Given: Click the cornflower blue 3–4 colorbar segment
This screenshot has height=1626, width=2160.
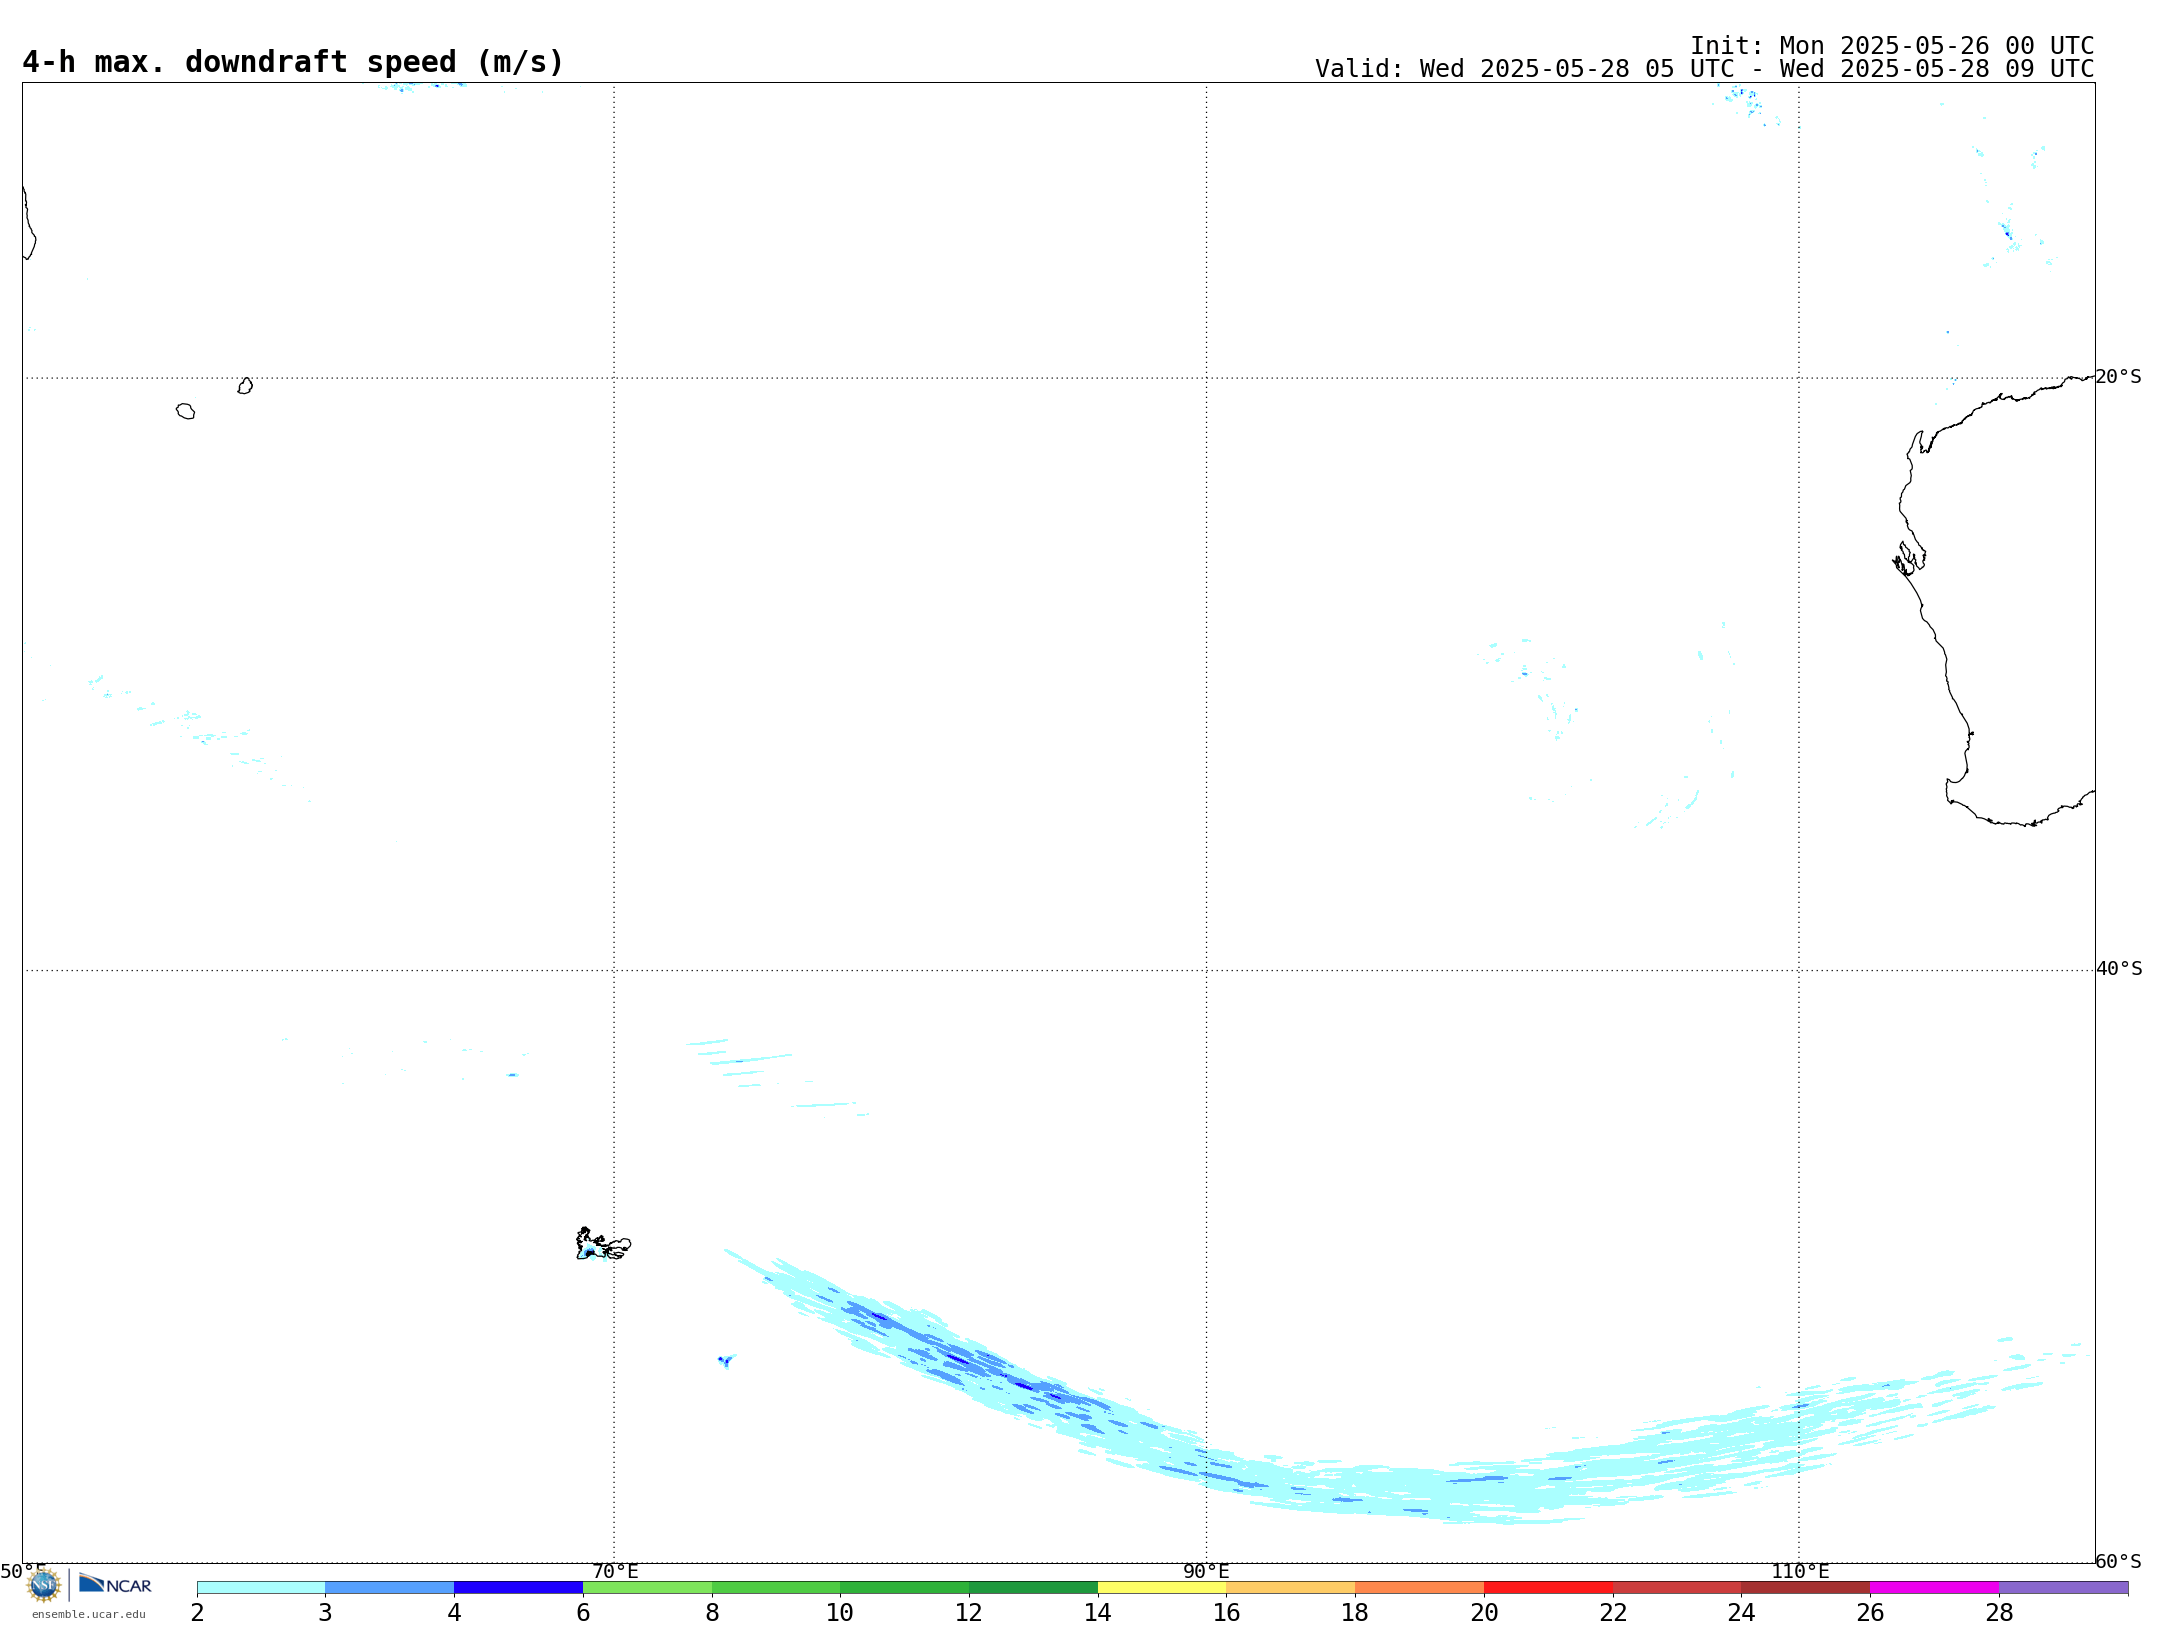Looking at the screenshot, I should tap(390, 1588).
